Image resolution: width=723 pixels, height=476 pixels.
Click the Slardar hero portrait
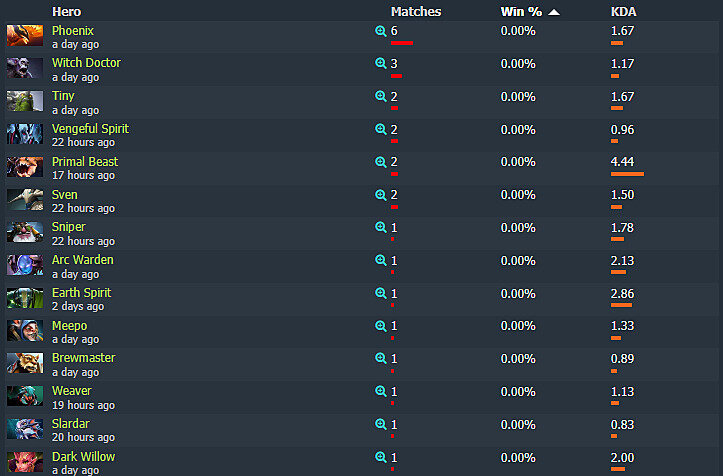pyautogui.click(x=25, y=429)
